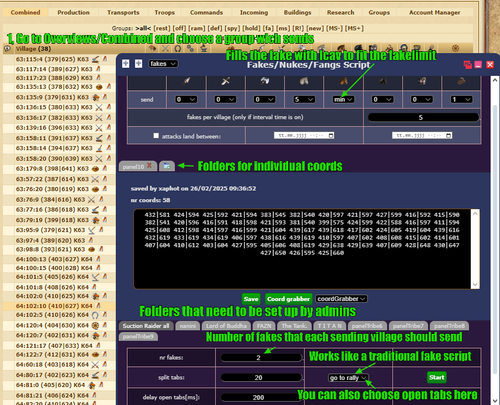Open the Troops overview tab
The image size is (500, 405).
click(x=165, y=12)
